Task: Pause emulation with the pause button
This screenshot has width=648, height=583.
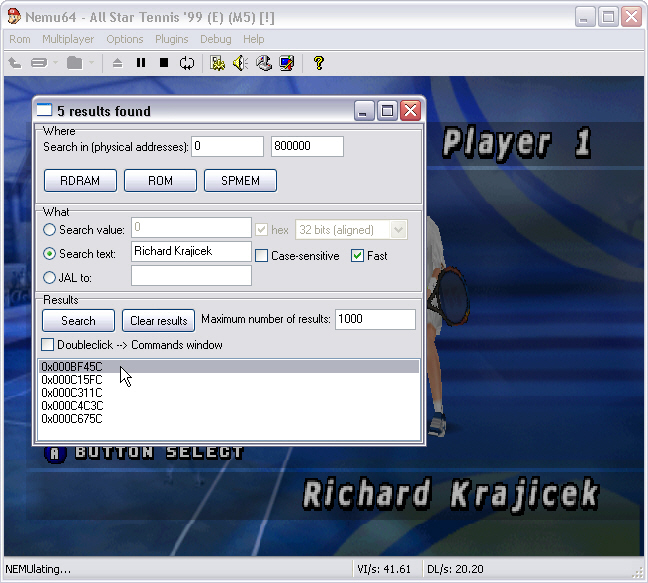Action: coord(141,63)
